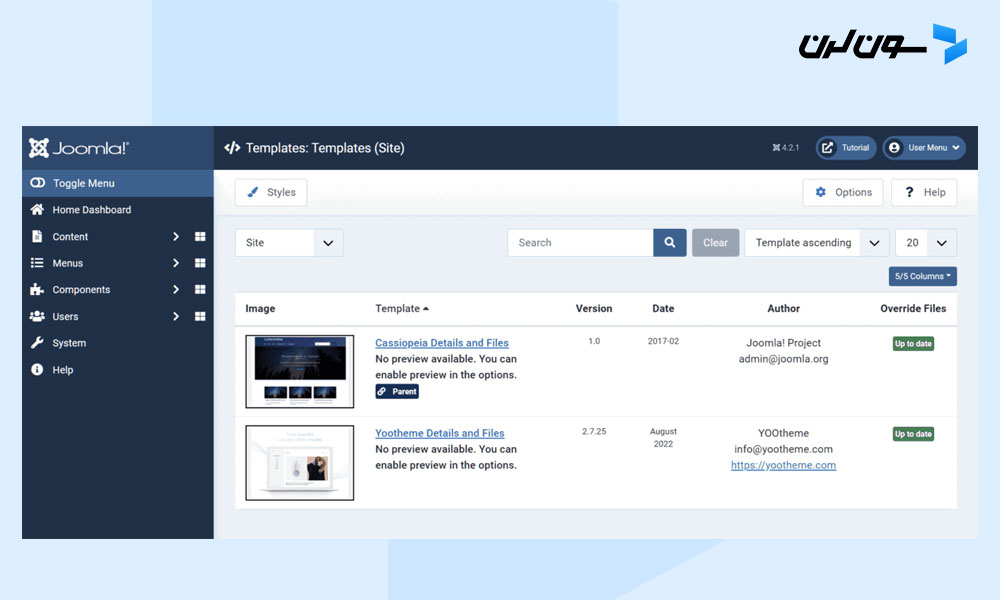Open the User Menu dropdown
The width and height of the screenshot is (1000, 600).
click(x=924, y=148)
